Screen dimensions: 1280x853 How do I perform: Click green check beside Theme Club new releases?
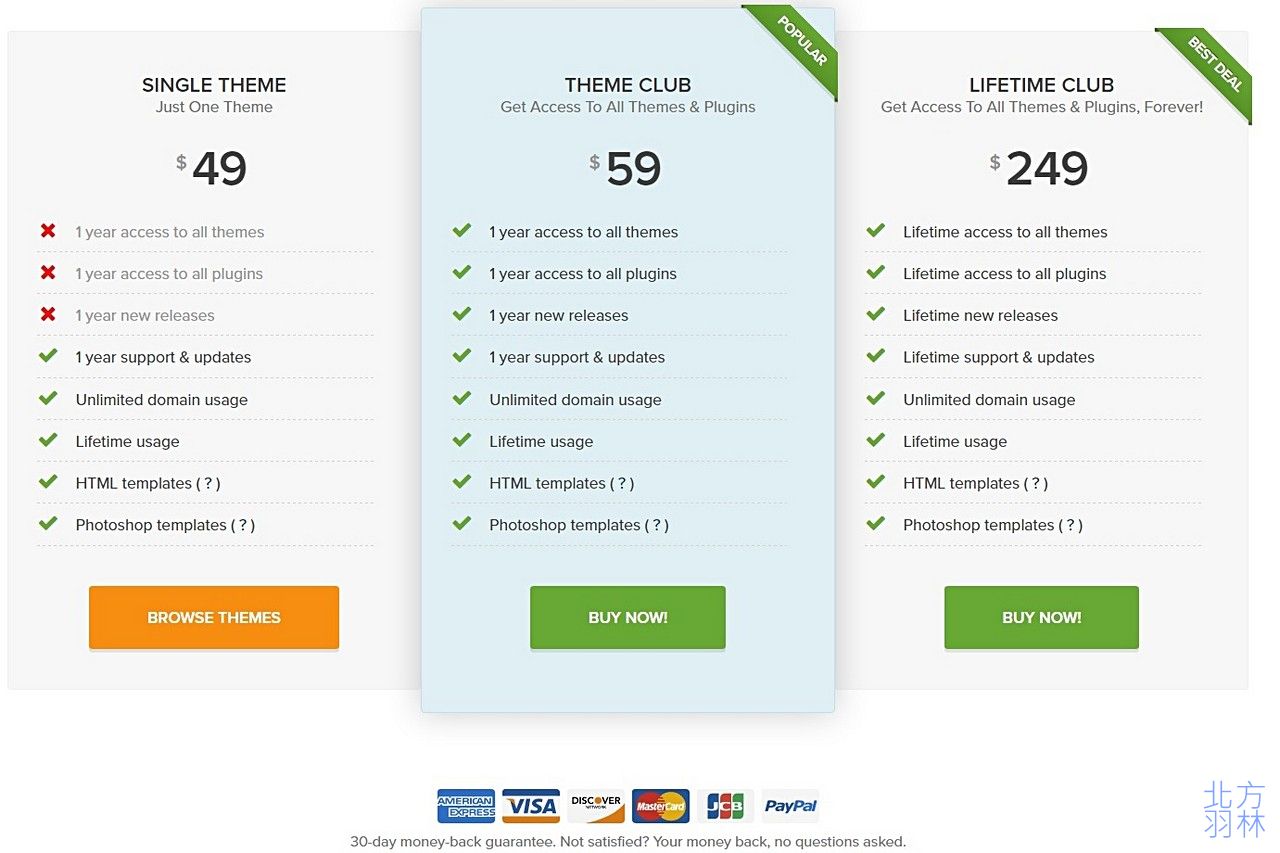(x=461, y=314)
